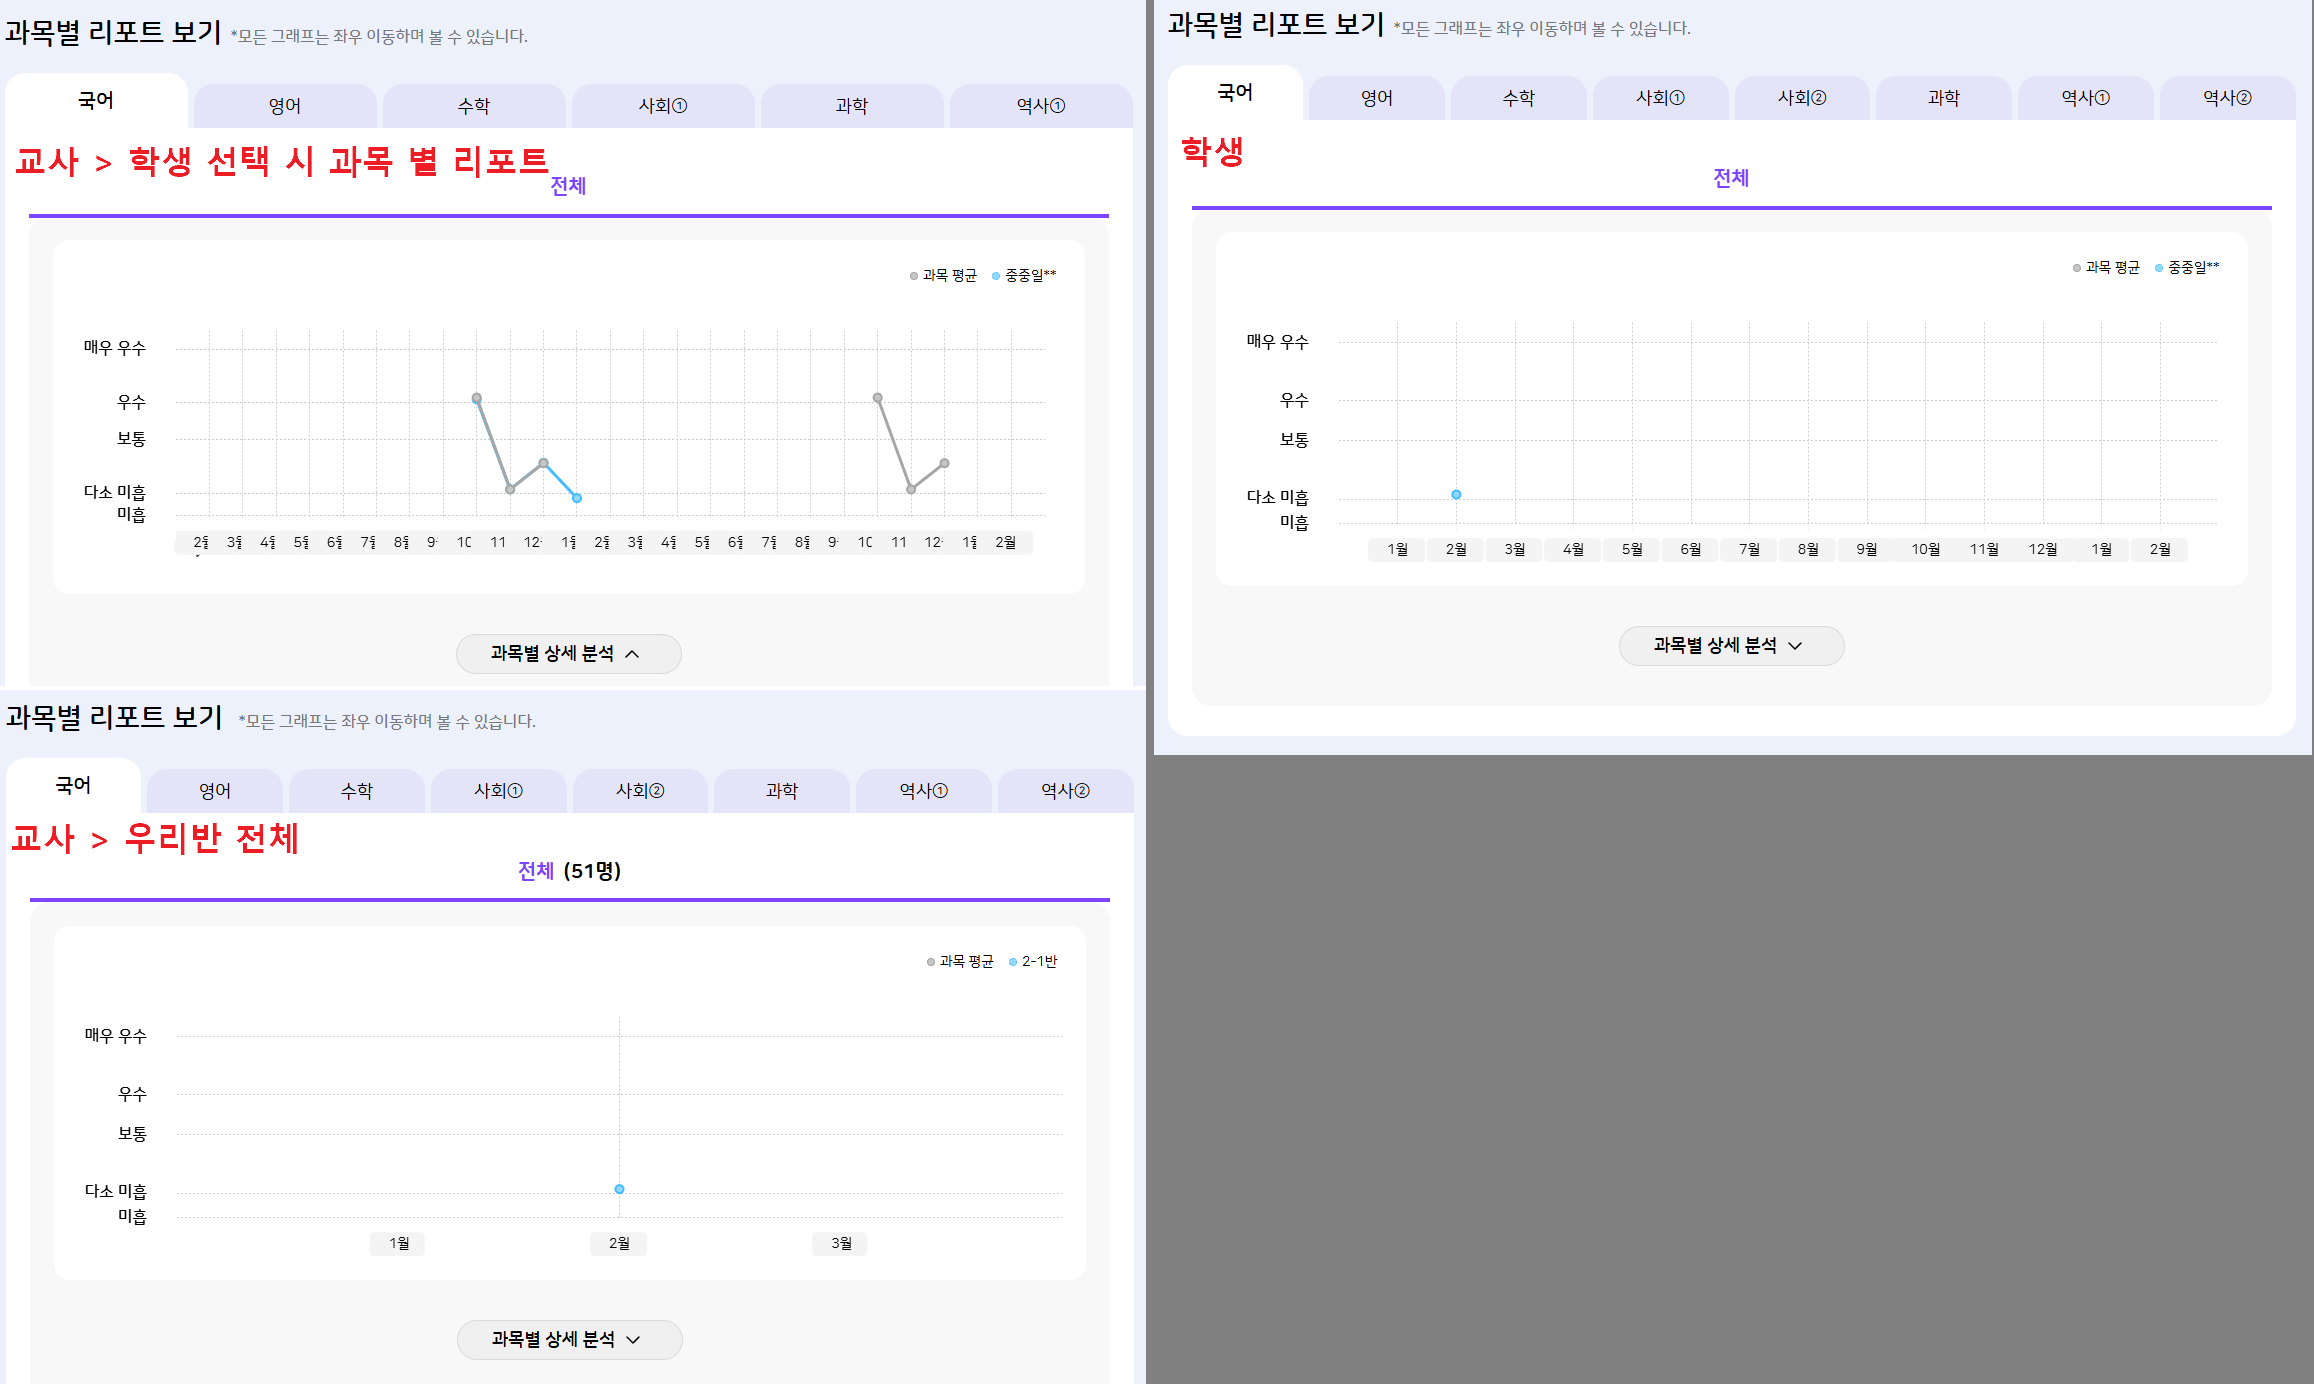Select the 과학 tab in the top-left panel

coord(851,106)
